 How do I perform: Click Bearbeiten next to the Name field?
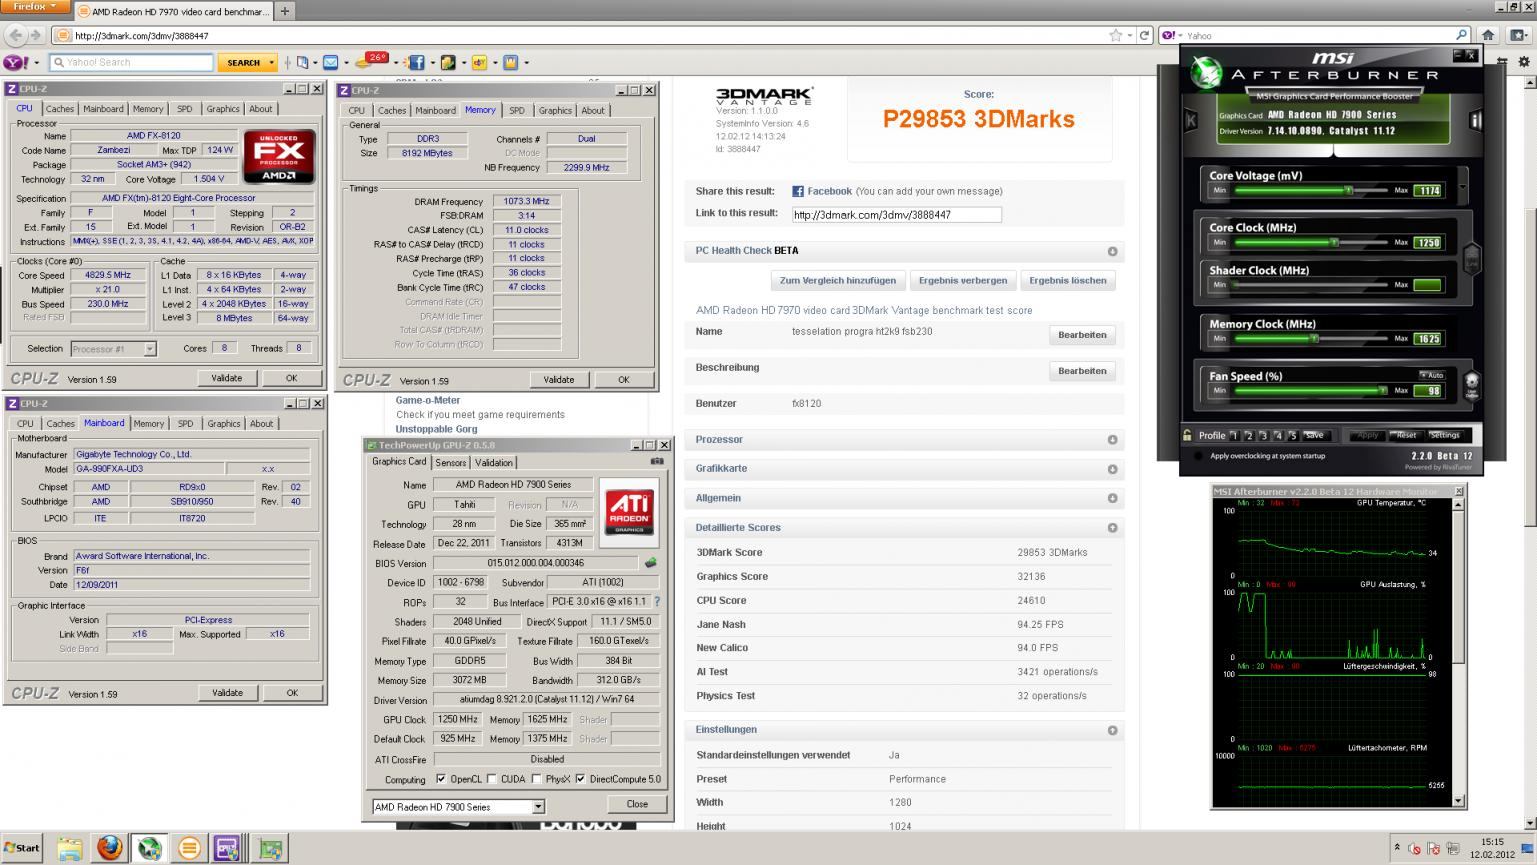point(1082,335)
